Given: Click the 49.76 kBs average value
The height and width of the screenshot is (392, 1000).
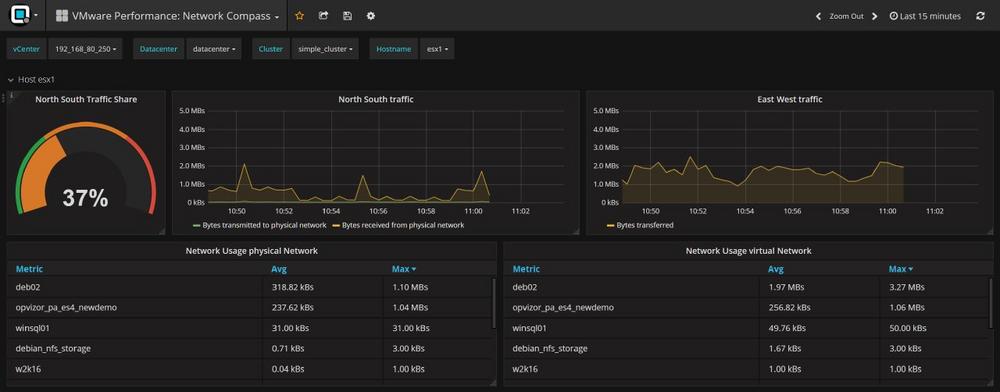Looking at the screenshot, I should tap(787, 328).
